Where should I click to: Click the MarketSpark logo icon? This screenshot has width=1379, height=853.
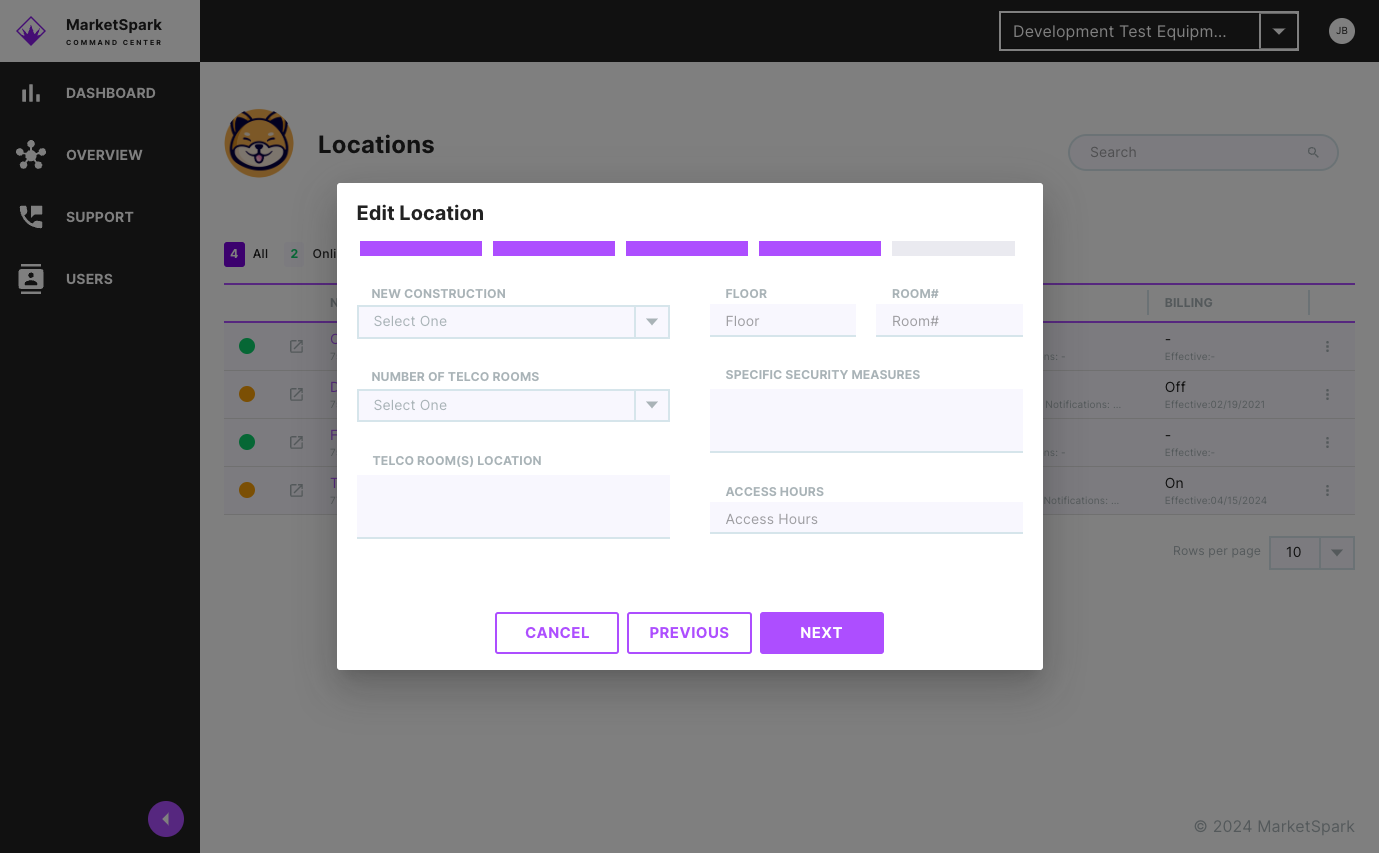click(x=31, y=31)
